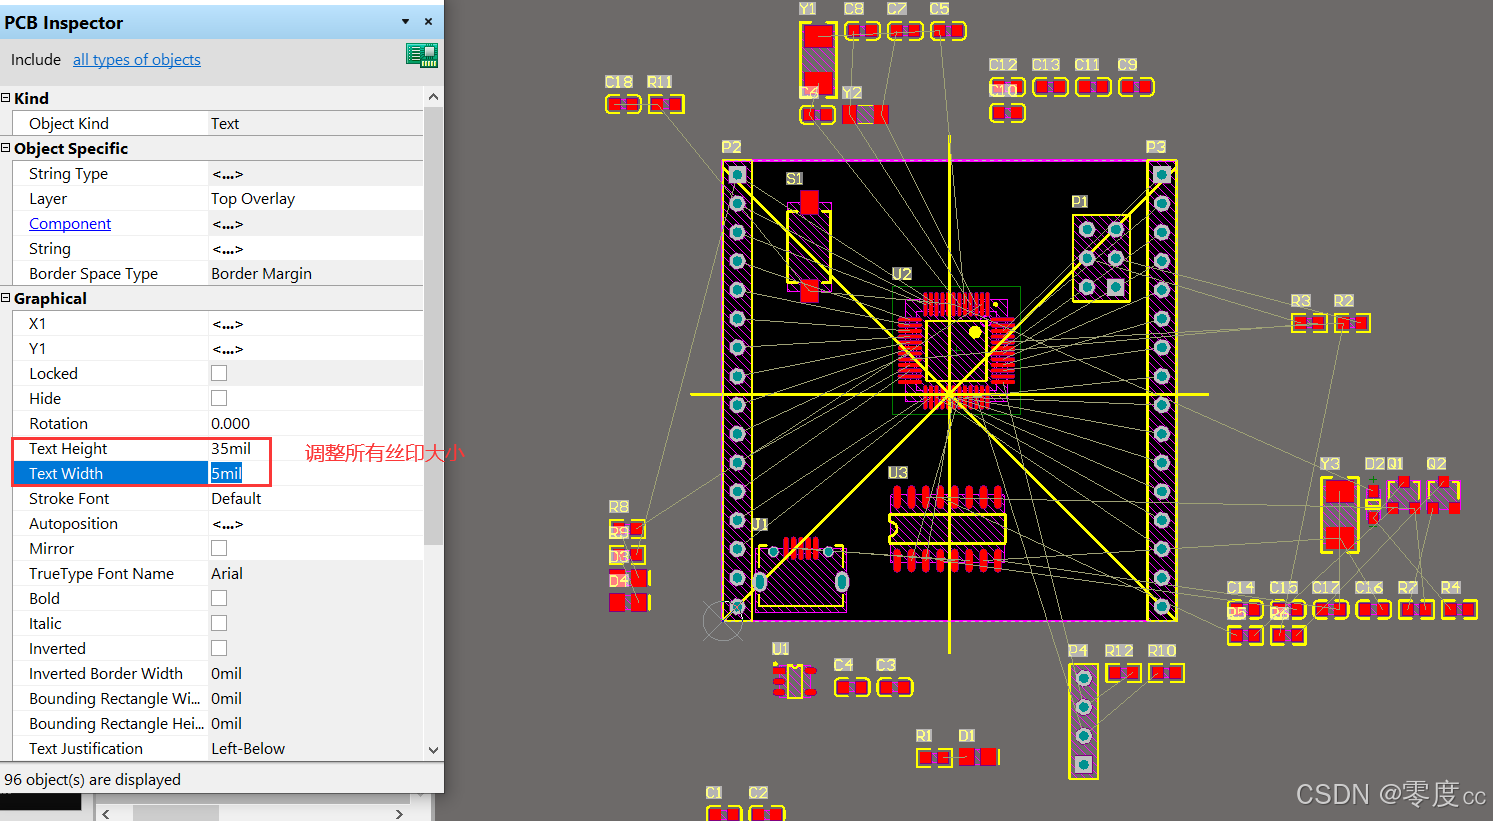Select the Y3 crystal component
This screenshot has width=1493, height=821.
coord(1339,516)
